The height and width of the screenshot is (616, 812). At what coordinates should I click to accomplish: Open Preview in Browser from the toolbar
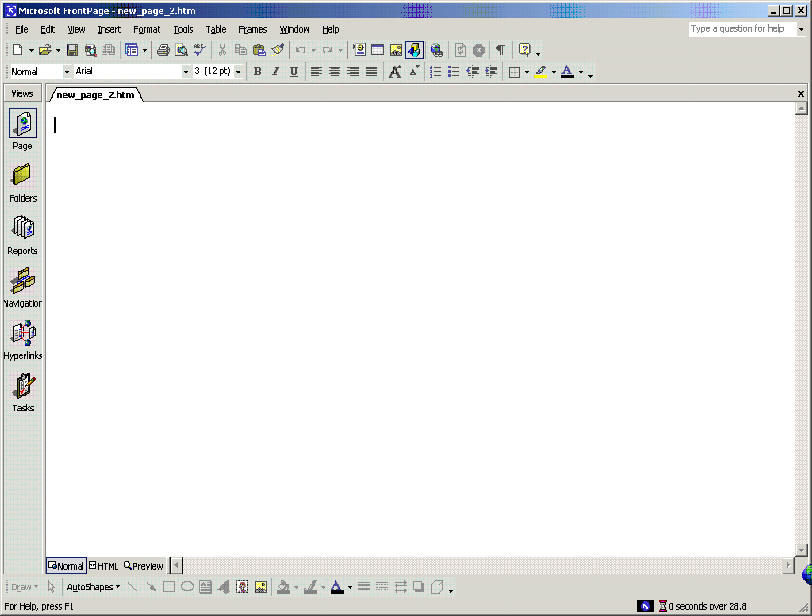coord(181,50)
